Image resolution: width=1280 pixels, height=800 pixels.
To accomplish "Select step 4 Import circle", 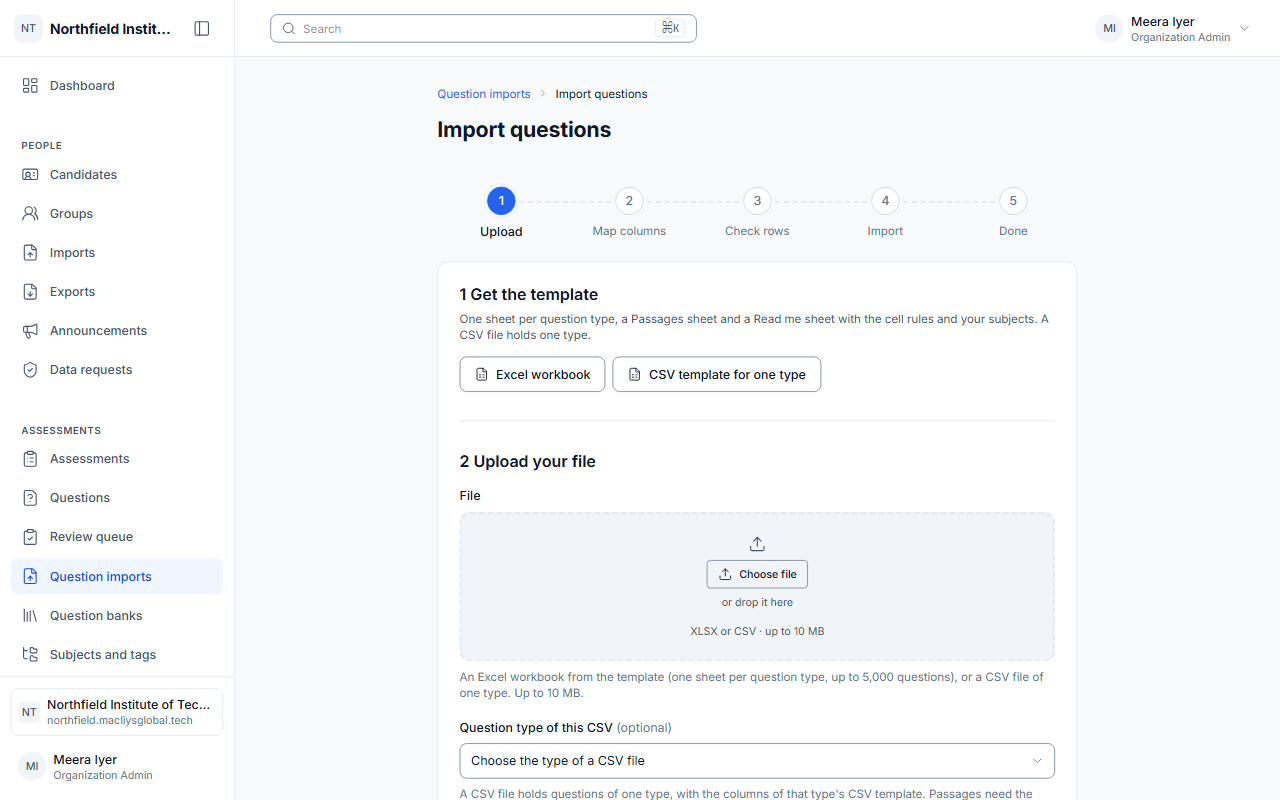I will (x=885, y=201).
